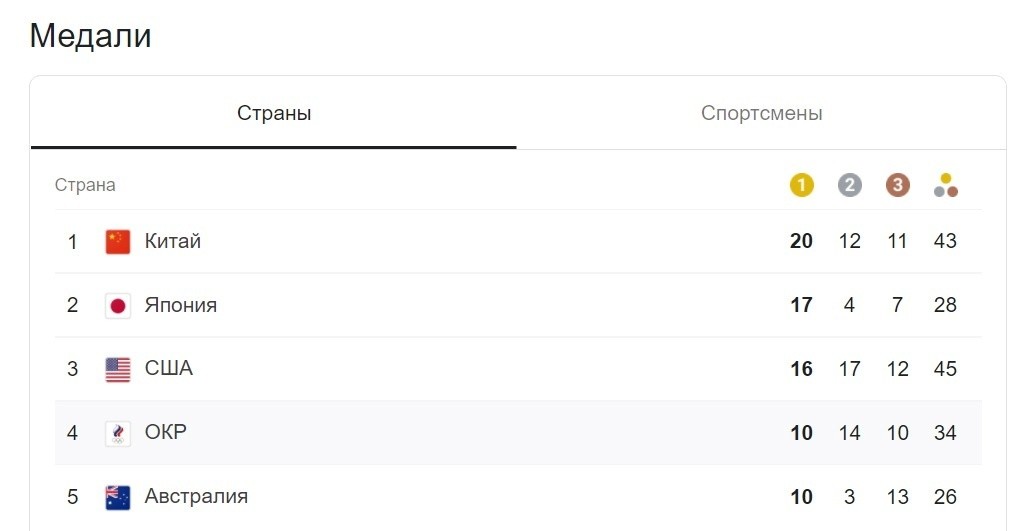Click USA's gold count of 16
The height and width of the screenshot is (531, 1023).
(x=801, y=369)
